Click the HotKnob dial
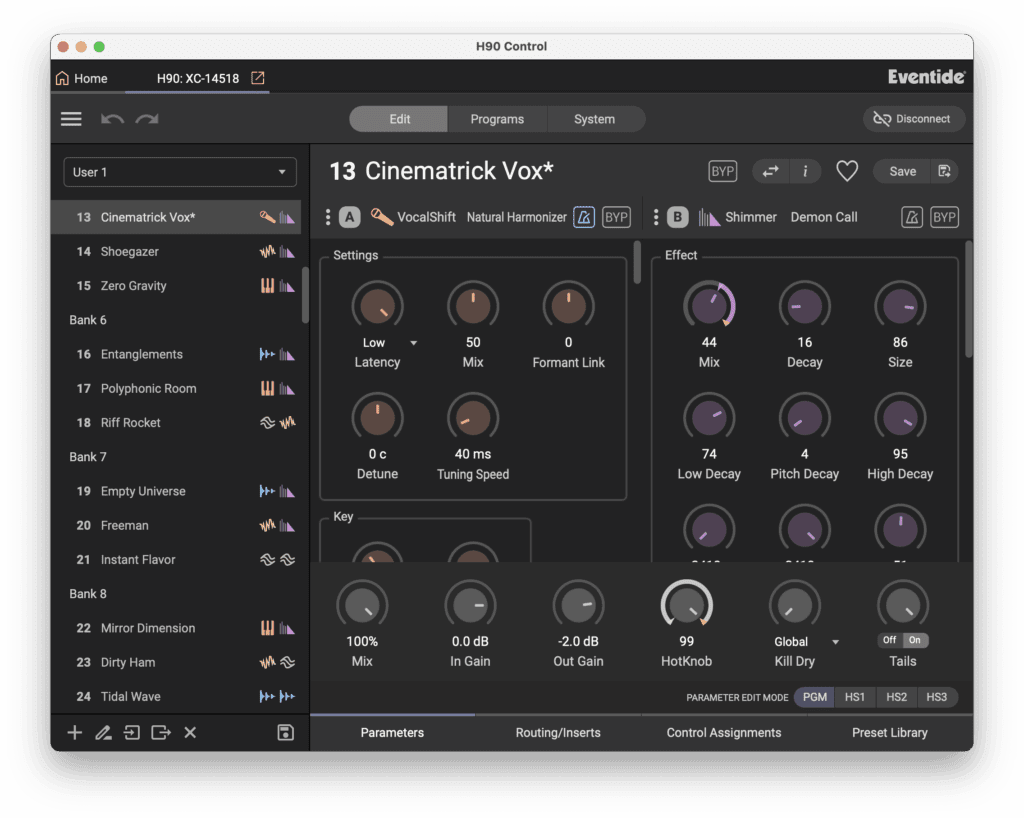The width and height of the screenshot is (1024, 818). (x=686, y=604)
